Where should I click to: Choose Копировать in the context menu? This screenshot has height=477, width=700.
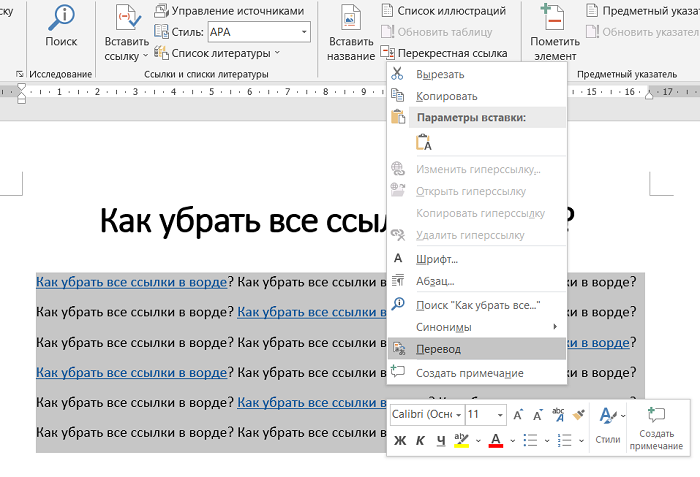(477, 96)
